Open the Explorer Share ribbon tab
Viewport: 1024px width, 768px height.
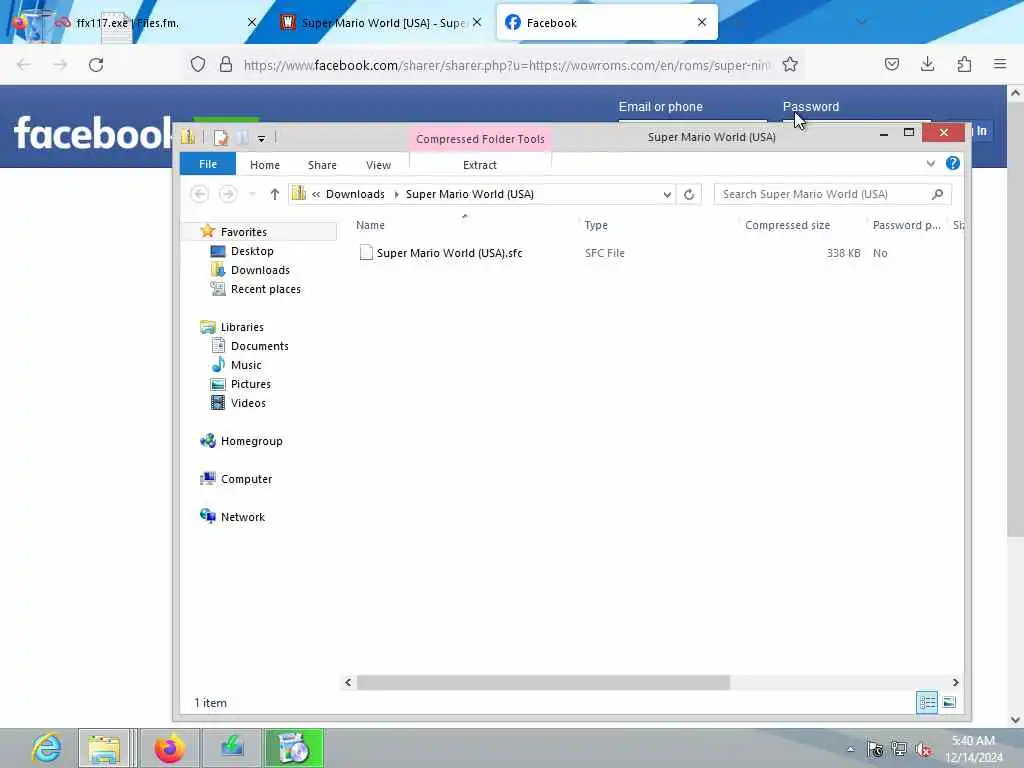tap(322, 165)
